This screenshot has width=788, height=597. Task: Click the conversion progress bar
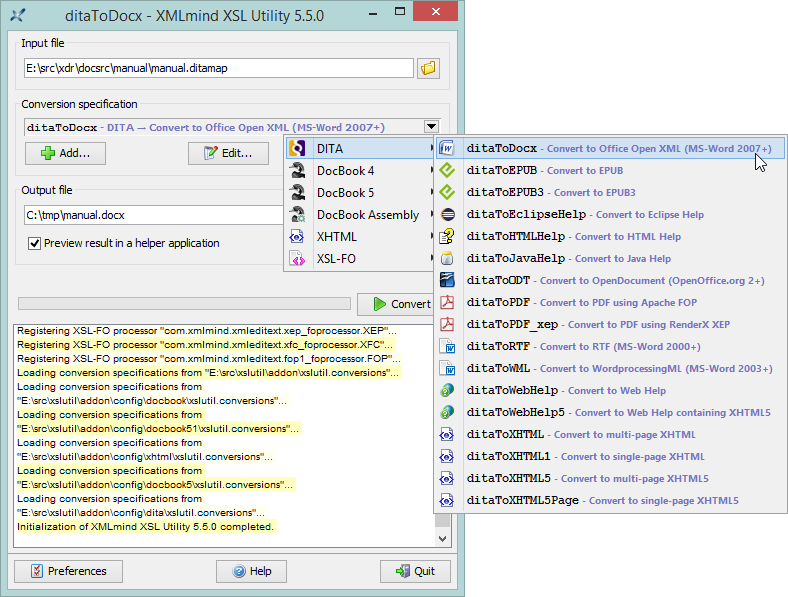pyautogui.click(x=184, y=304)
